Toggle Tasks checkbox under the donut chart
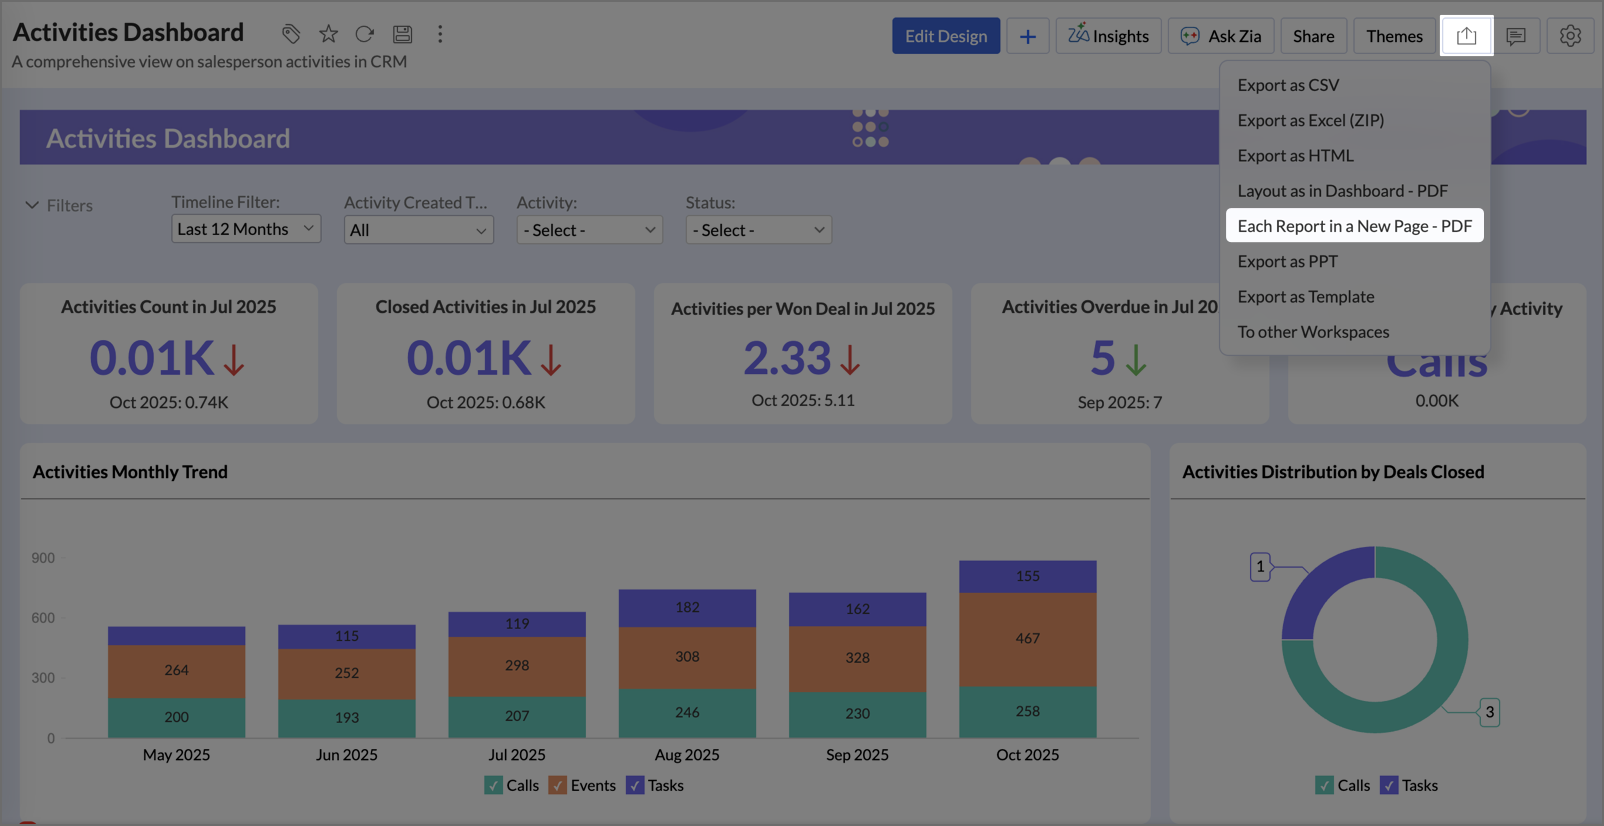1604x826 pixels. [1389, 785]
